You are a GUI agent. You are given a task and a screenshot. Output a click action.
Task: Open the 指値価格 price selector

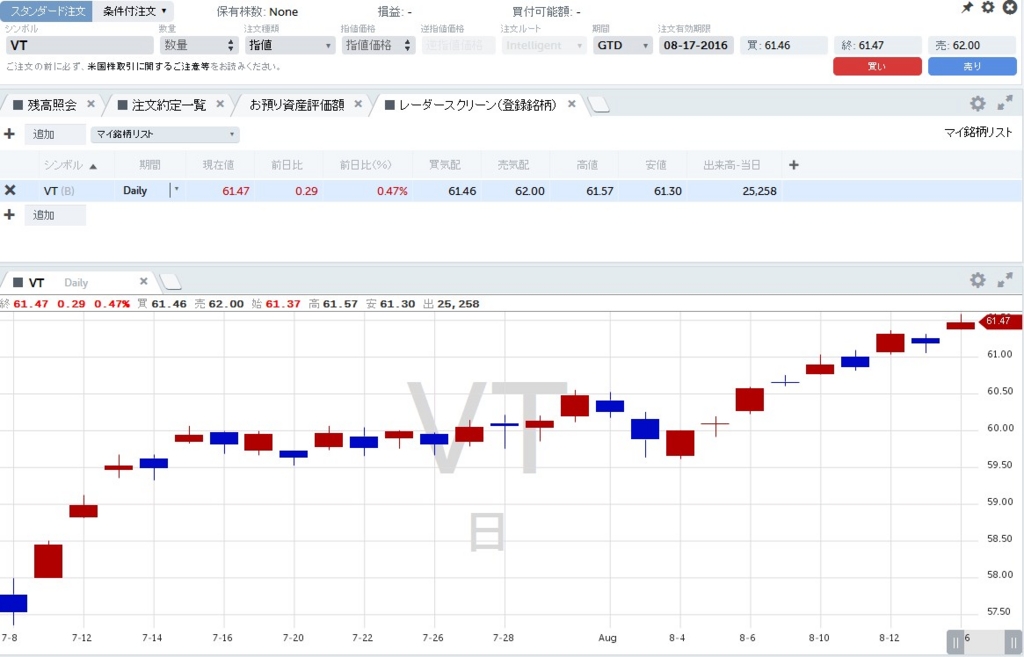[378, 45]
